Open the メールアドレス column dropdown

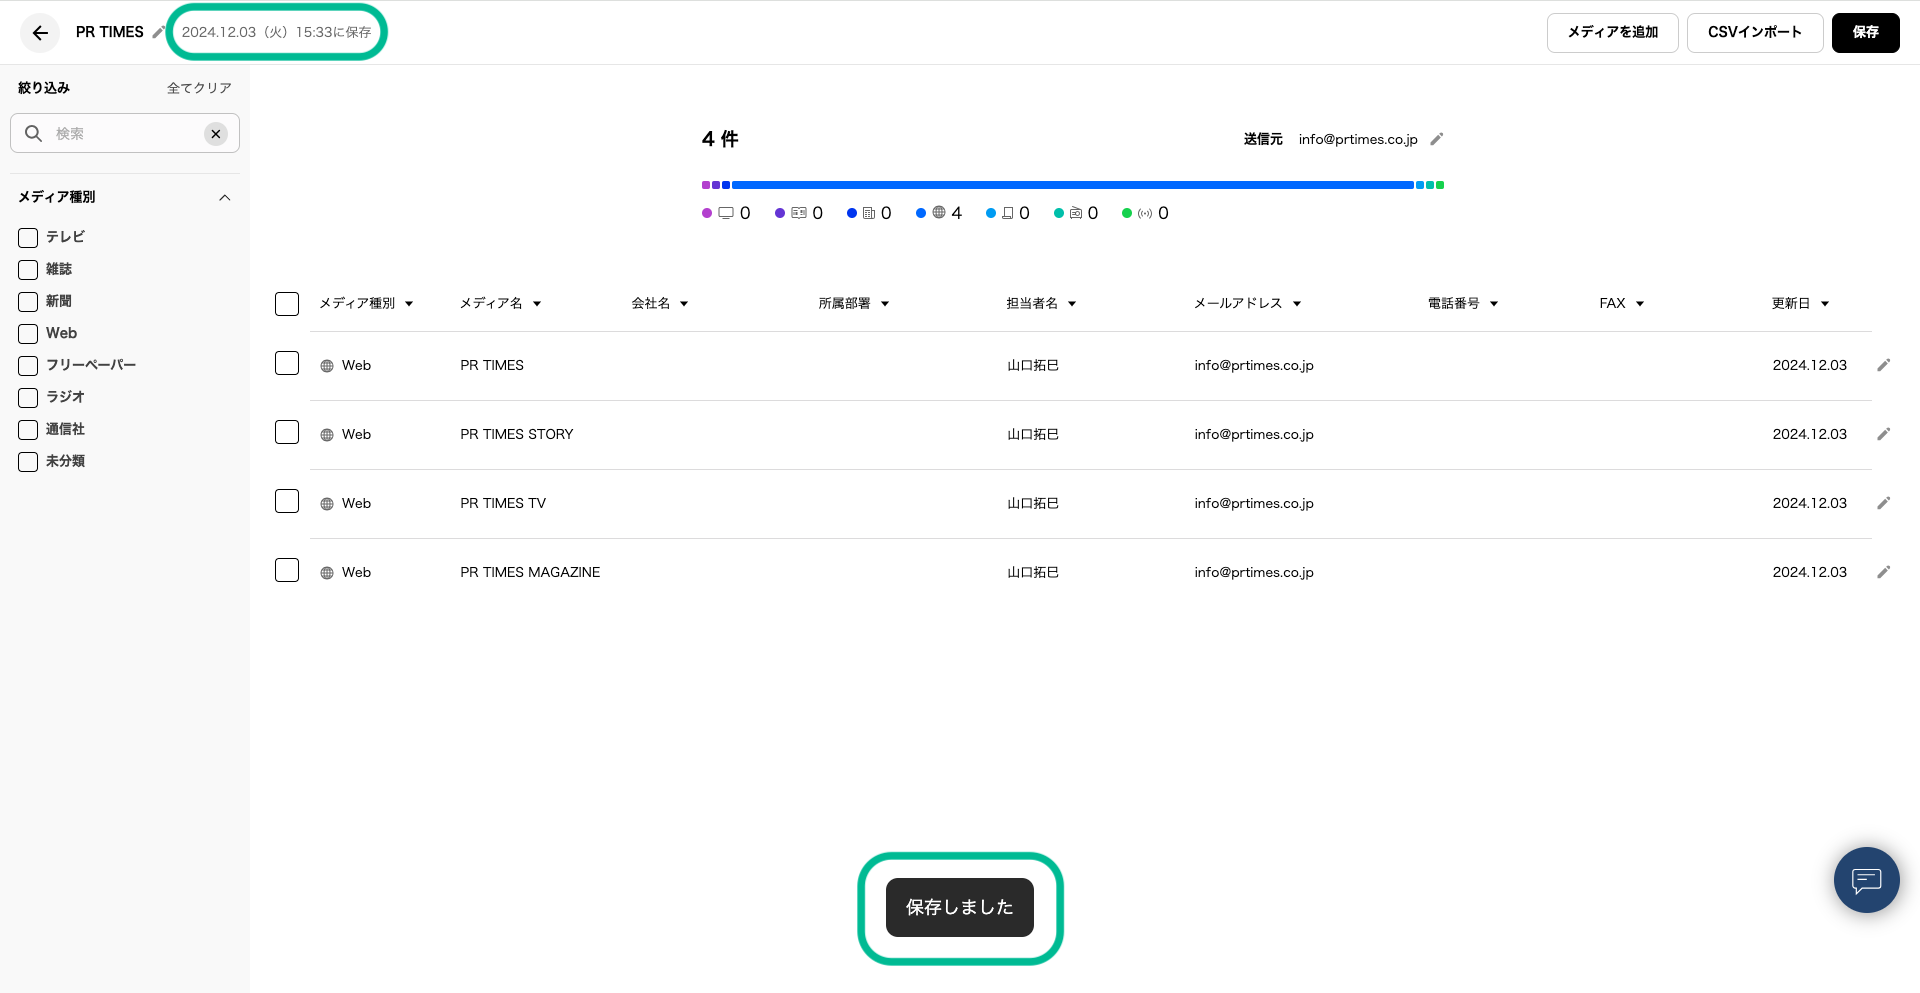click(1297, 304)
